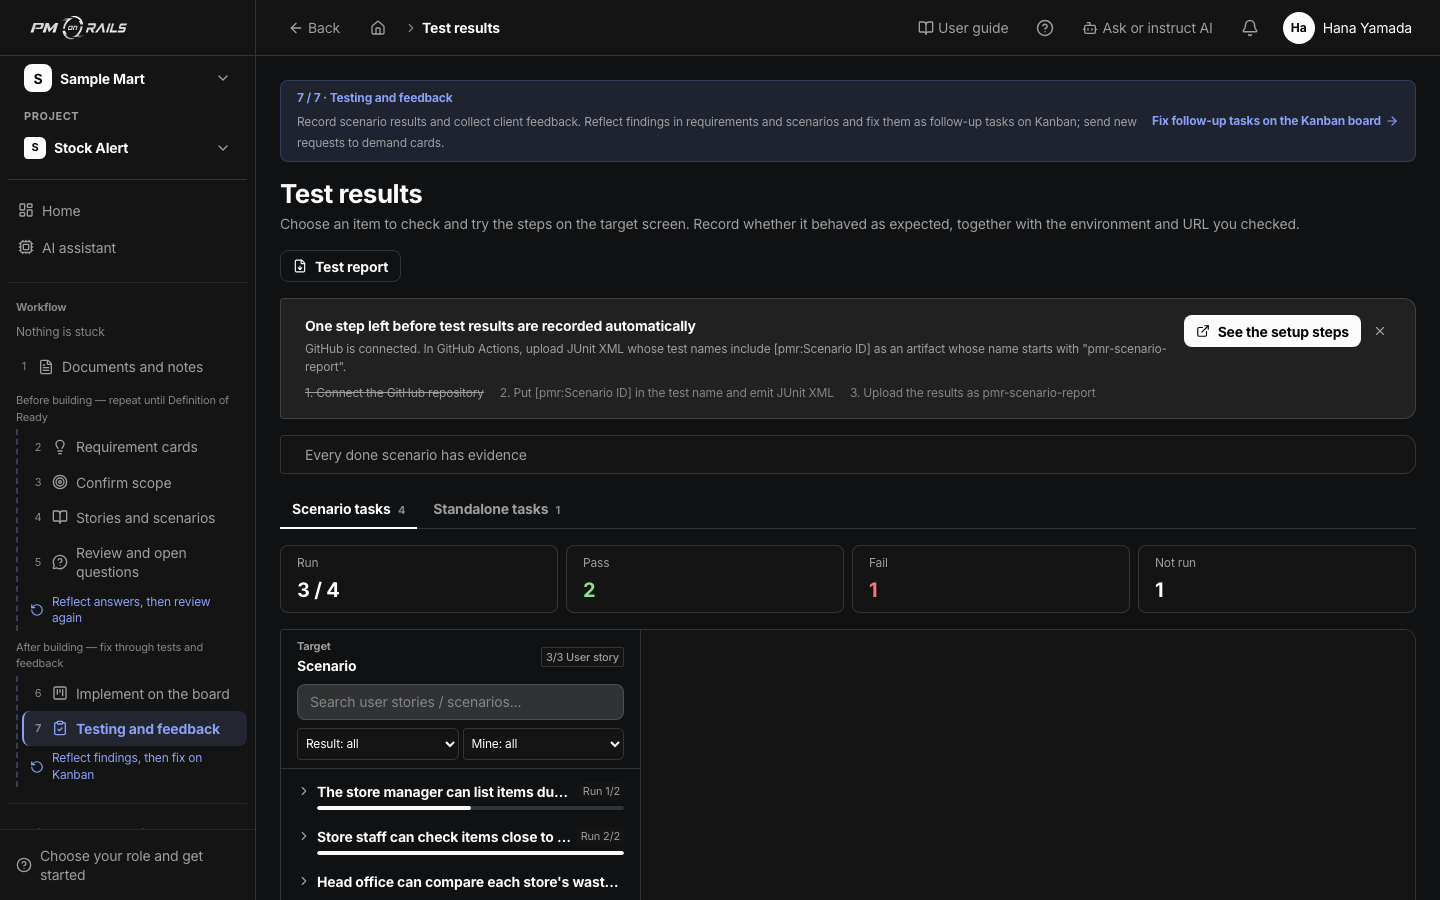Switch to Scenario tasks tab
1440x900 pixels.
coord(348,509)
